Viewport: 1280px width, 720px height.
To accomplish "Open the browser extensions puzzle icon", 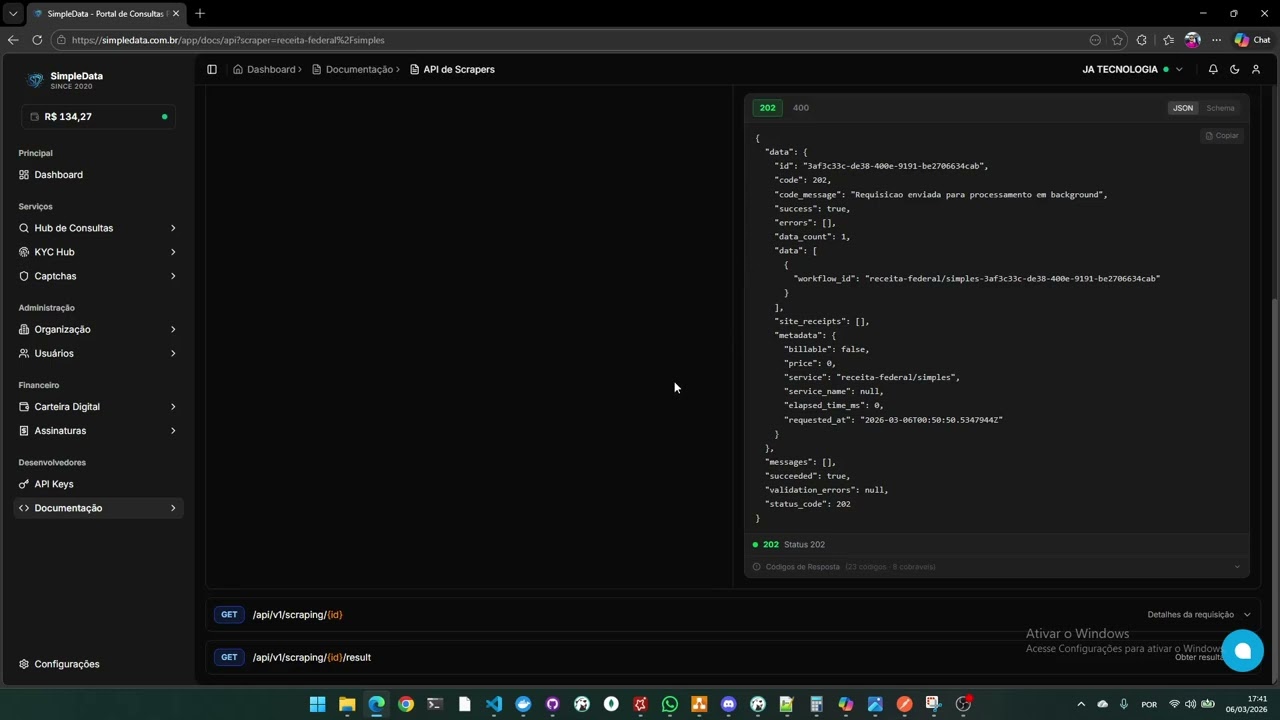I will coord(1142,40).
